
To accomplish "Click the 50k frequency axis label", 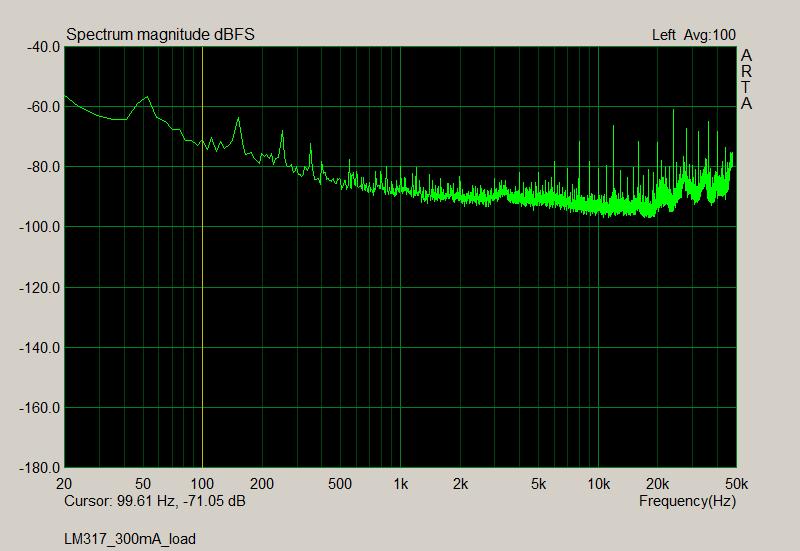I will pyautogui.click(x=737, y=483).
